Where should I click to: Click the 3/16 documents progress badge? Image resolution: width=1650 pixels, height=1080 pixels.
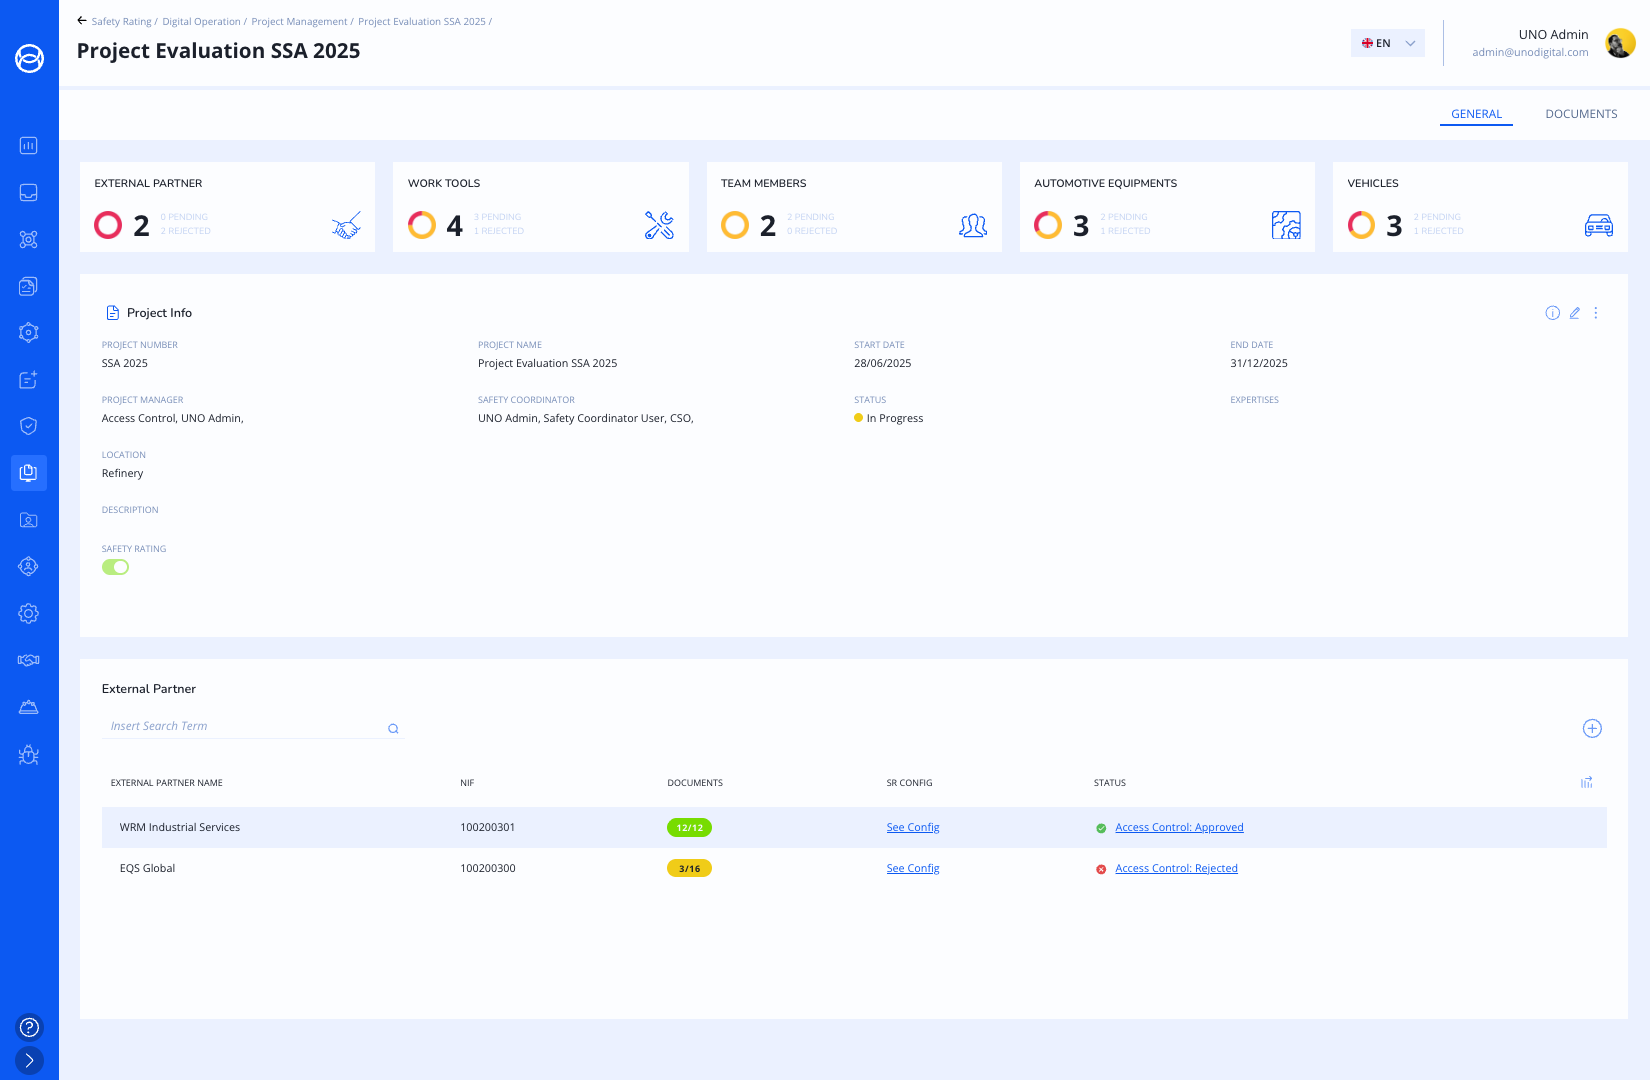coord(689,868)
